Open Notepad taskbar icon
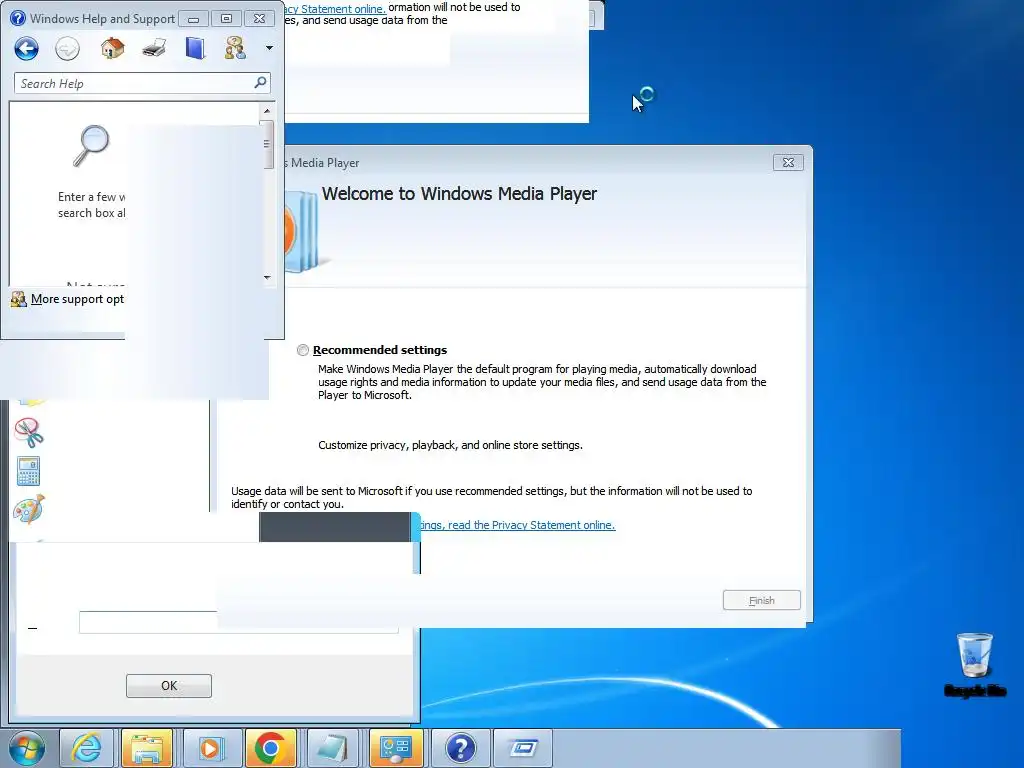 333,748
